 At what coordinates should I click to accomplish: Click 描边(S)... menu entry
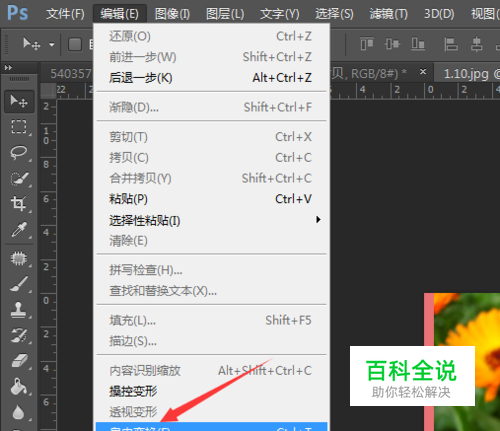point(211,341)
